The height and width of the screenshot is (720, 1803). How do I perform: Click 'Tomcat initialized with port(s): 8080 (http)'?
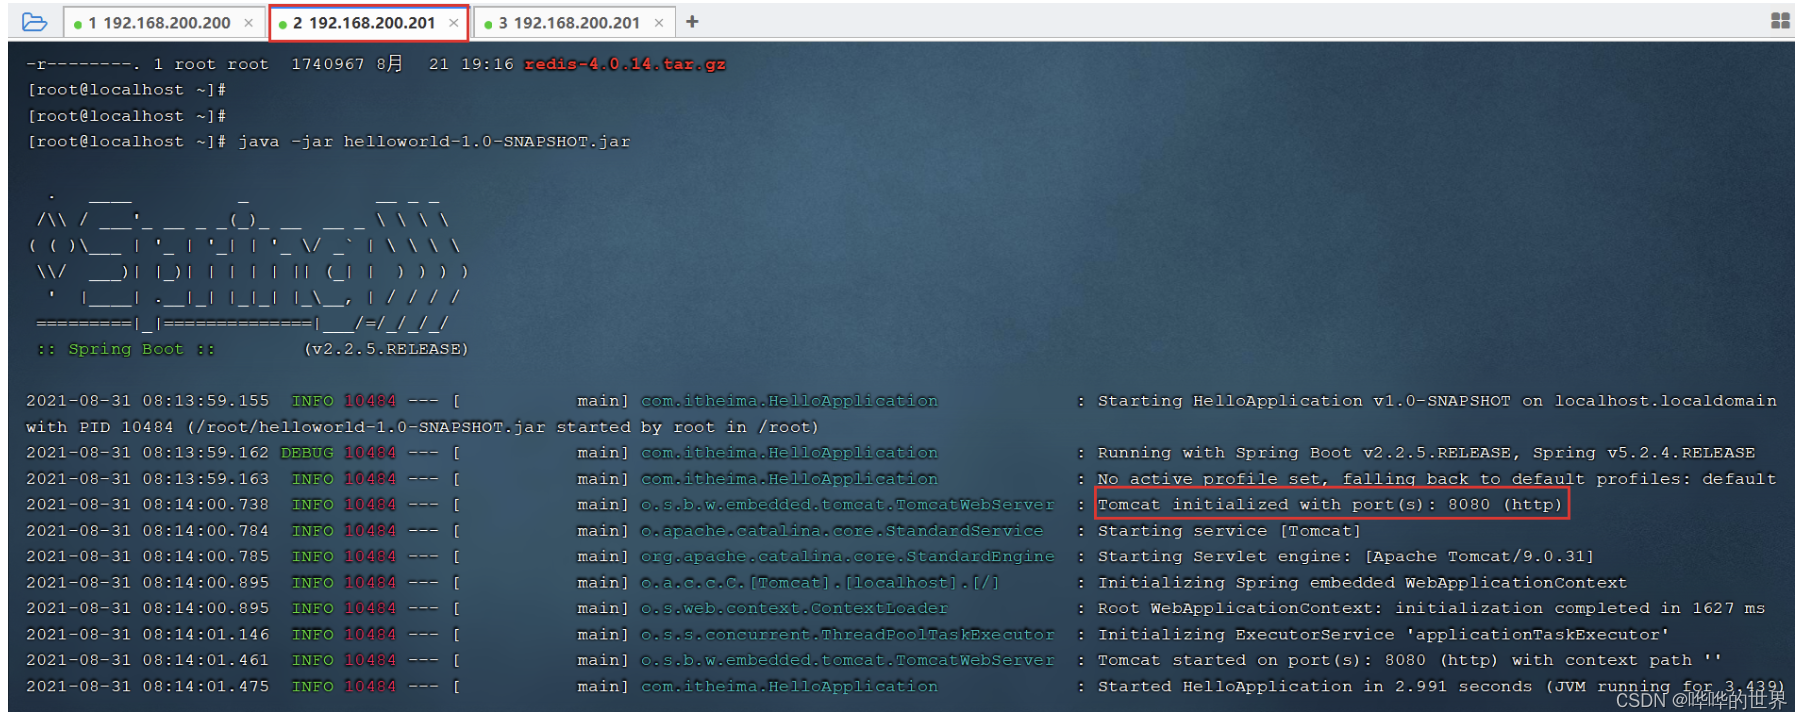pos(1330,504)
